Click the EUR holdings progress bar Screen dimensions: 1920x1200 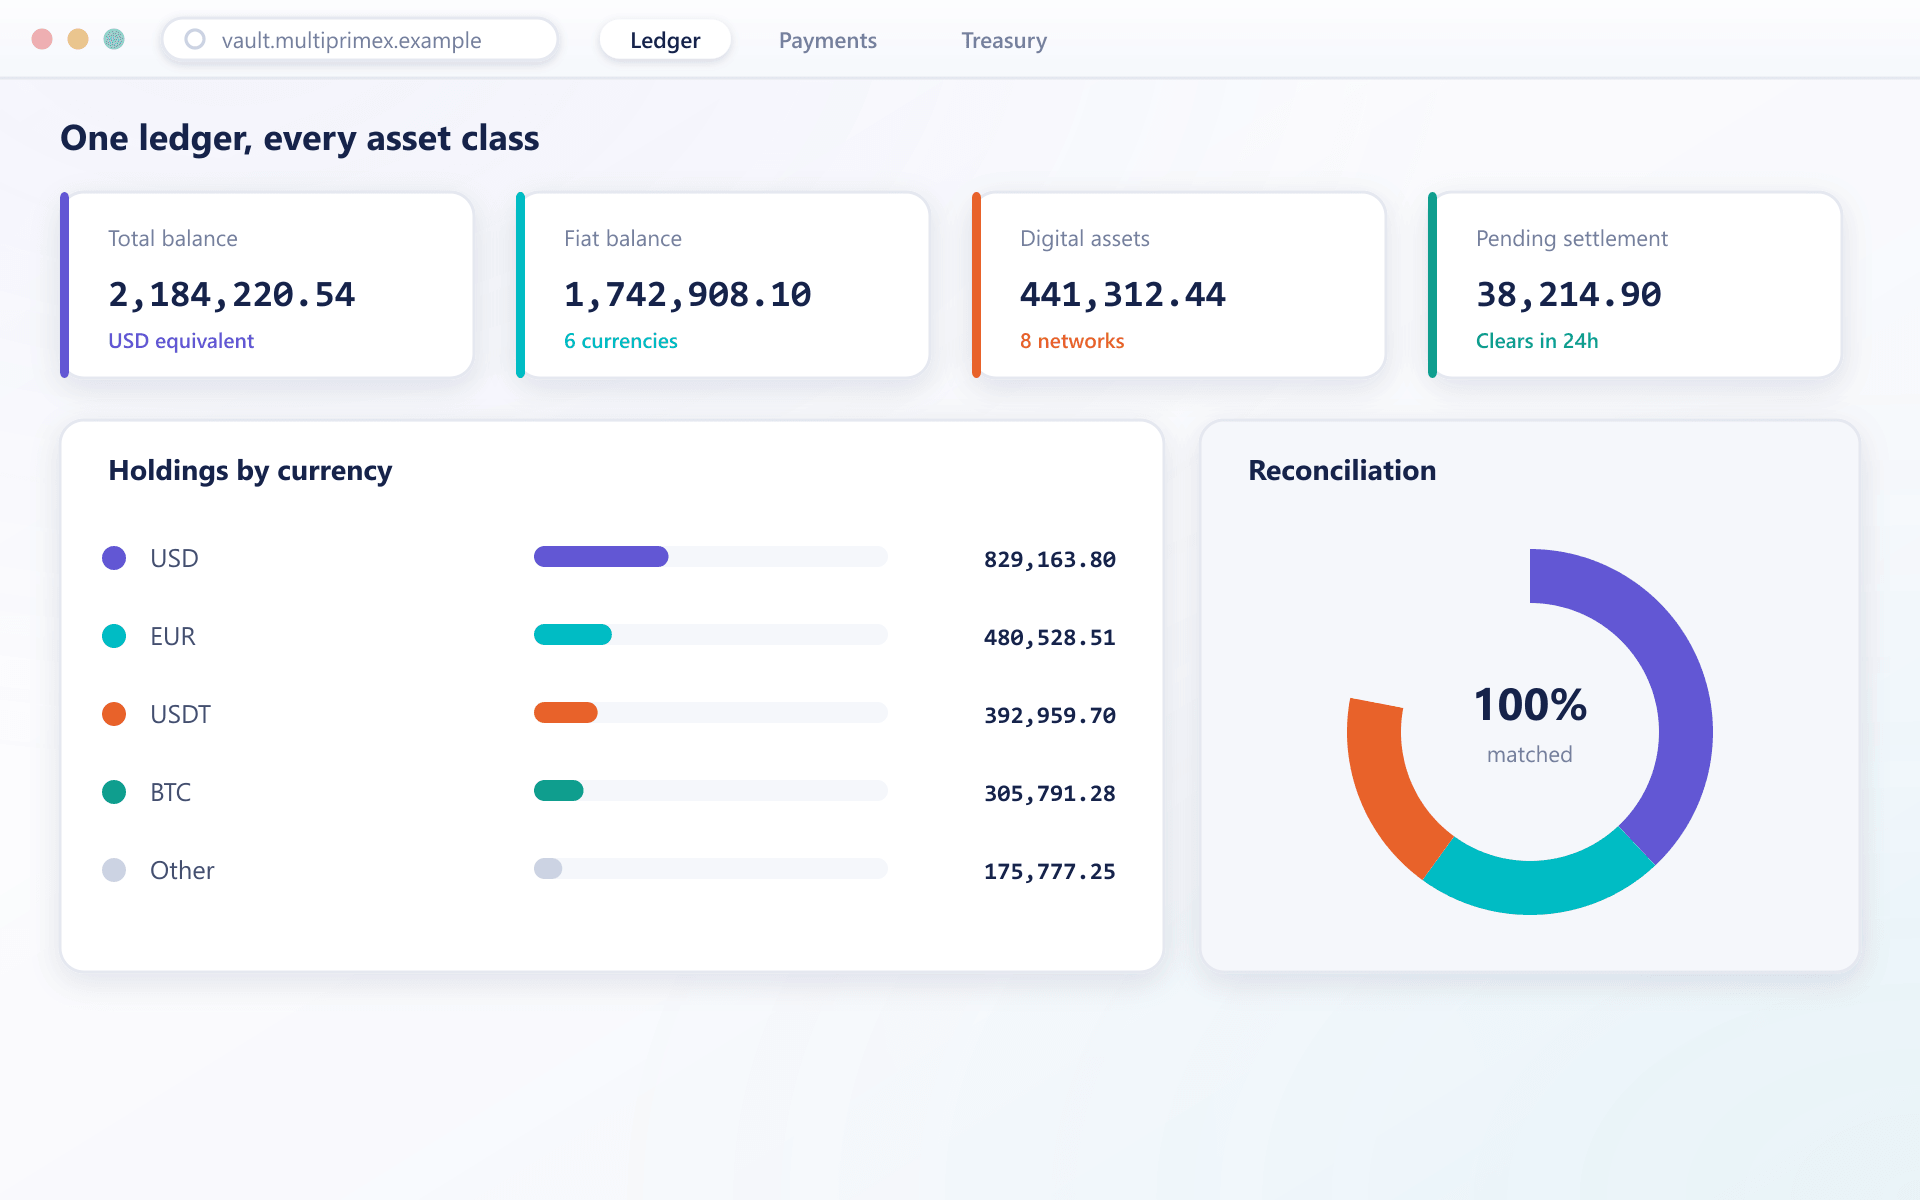[711, 635]
